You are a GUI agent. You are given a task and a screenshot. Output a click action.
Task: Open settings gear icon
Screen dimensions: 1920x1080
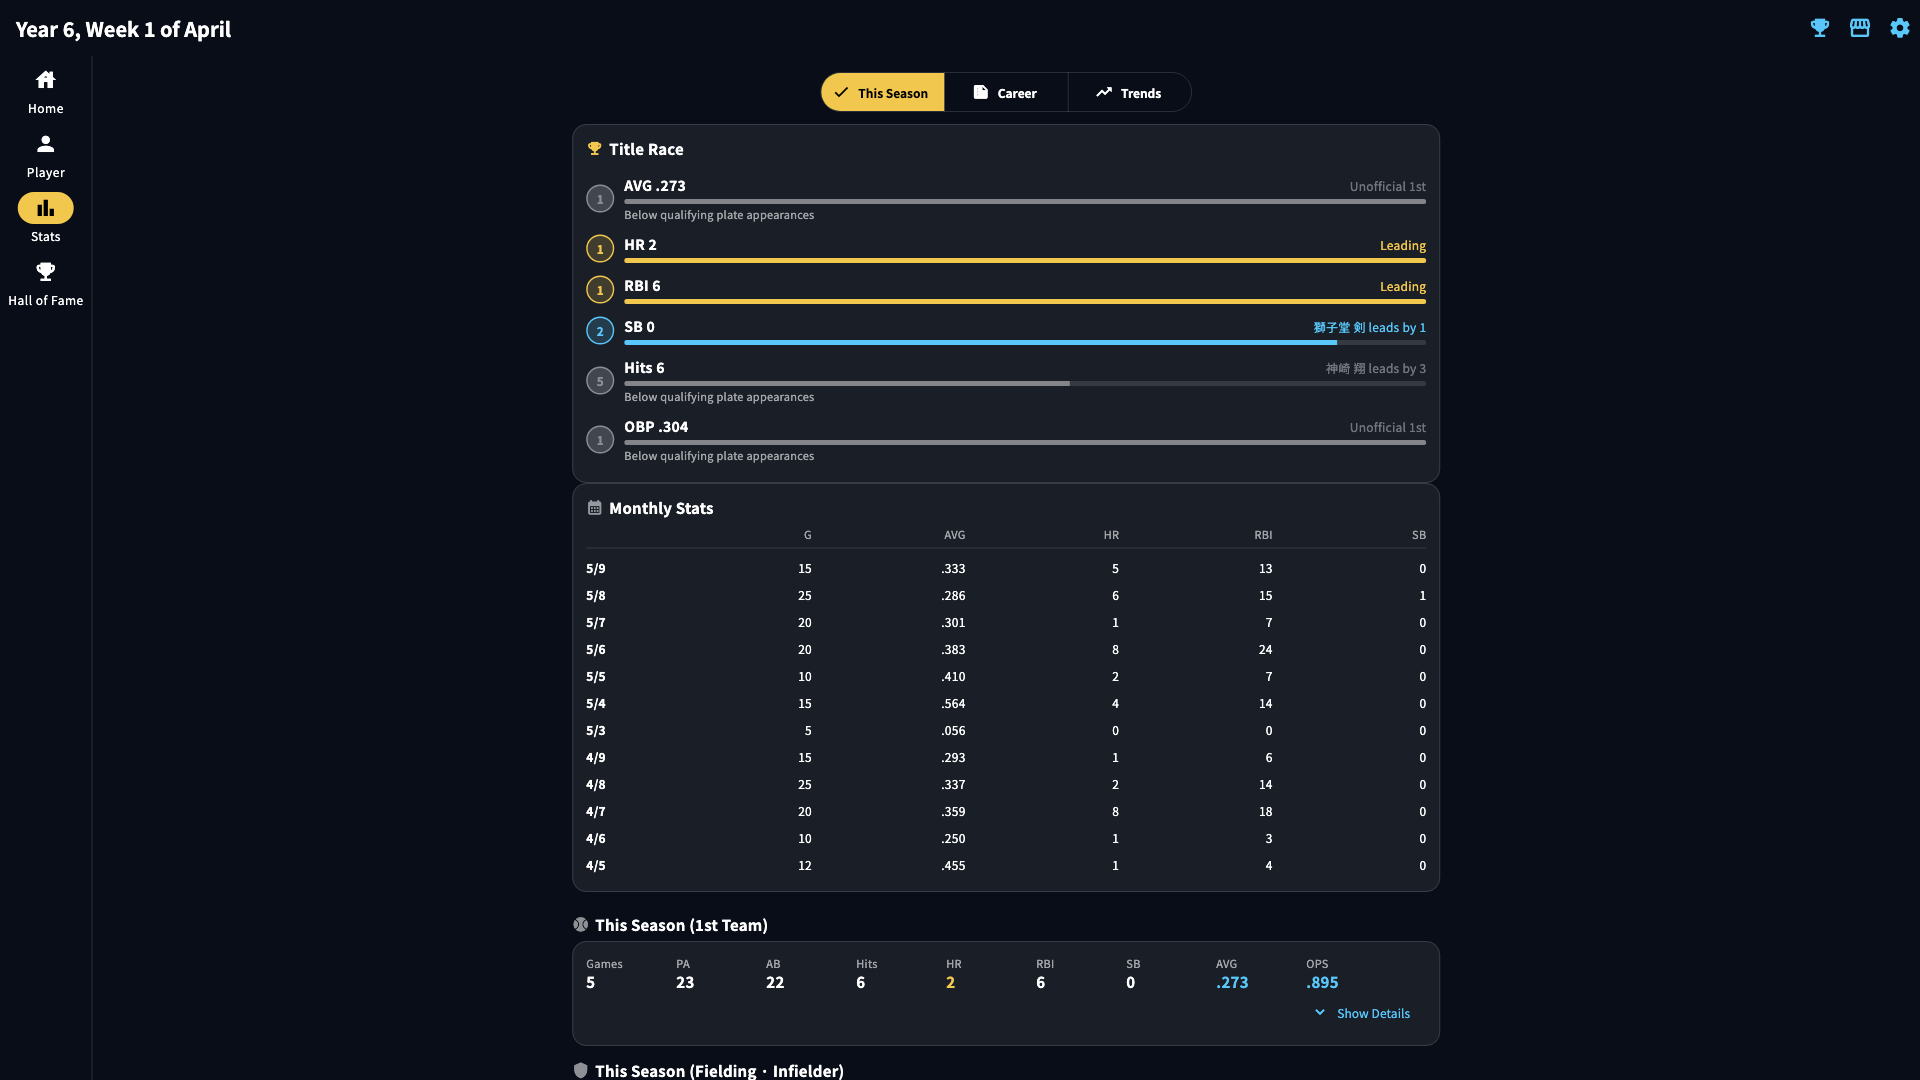click(x=1900, y=28)
